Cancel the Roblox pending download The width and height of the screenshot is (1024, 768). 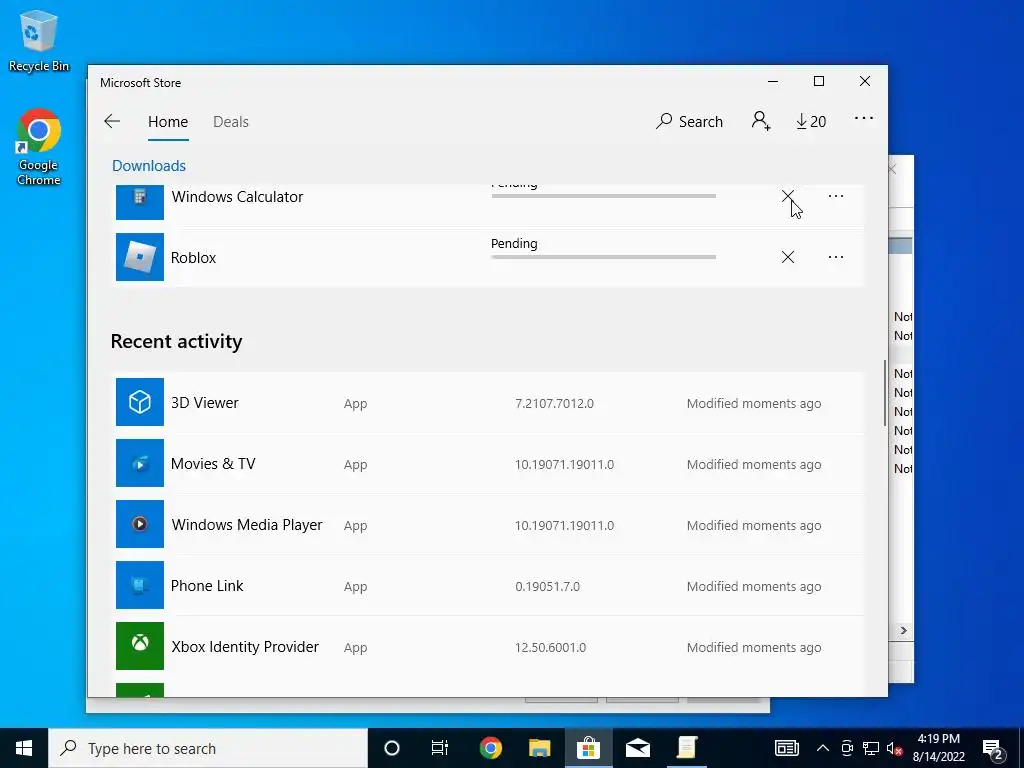[788, 257]
